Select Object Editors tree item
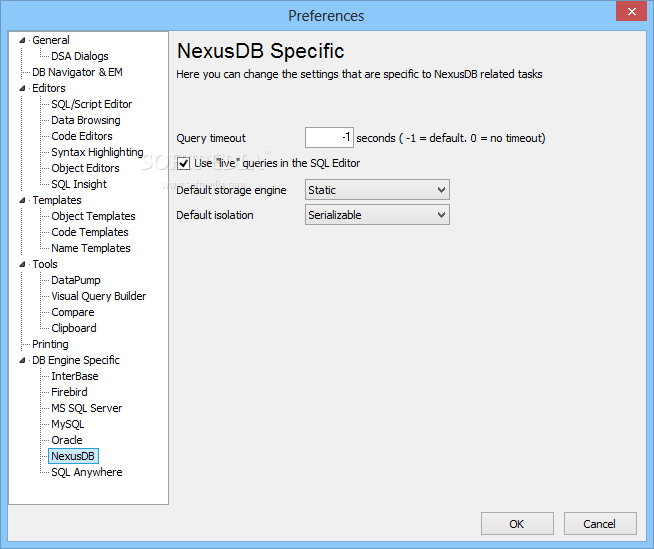 click(86, 168)
